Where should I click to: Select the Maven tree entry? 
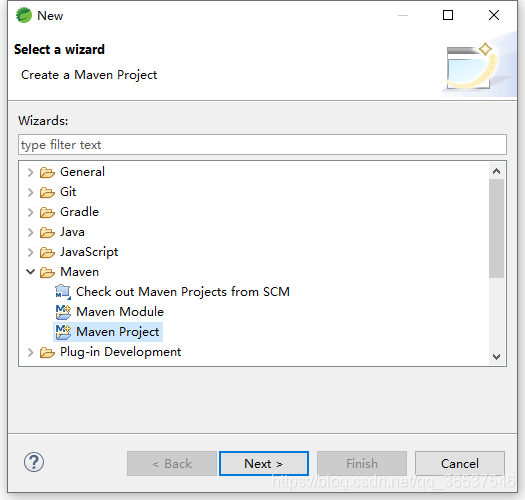[79, 272]
